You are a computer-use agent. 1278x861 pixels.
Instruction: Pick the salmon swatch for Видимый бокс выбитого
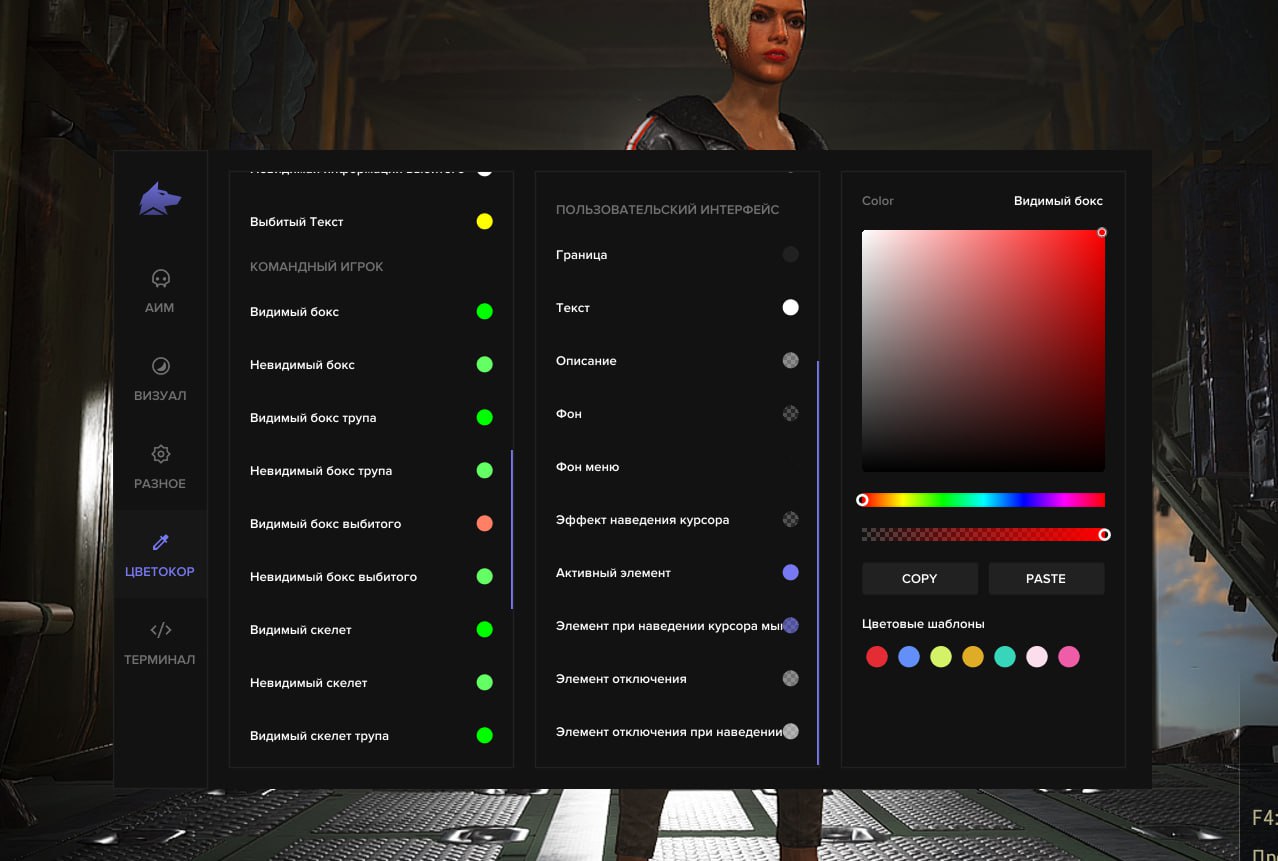pyautogui.click(x=484, y=524)
